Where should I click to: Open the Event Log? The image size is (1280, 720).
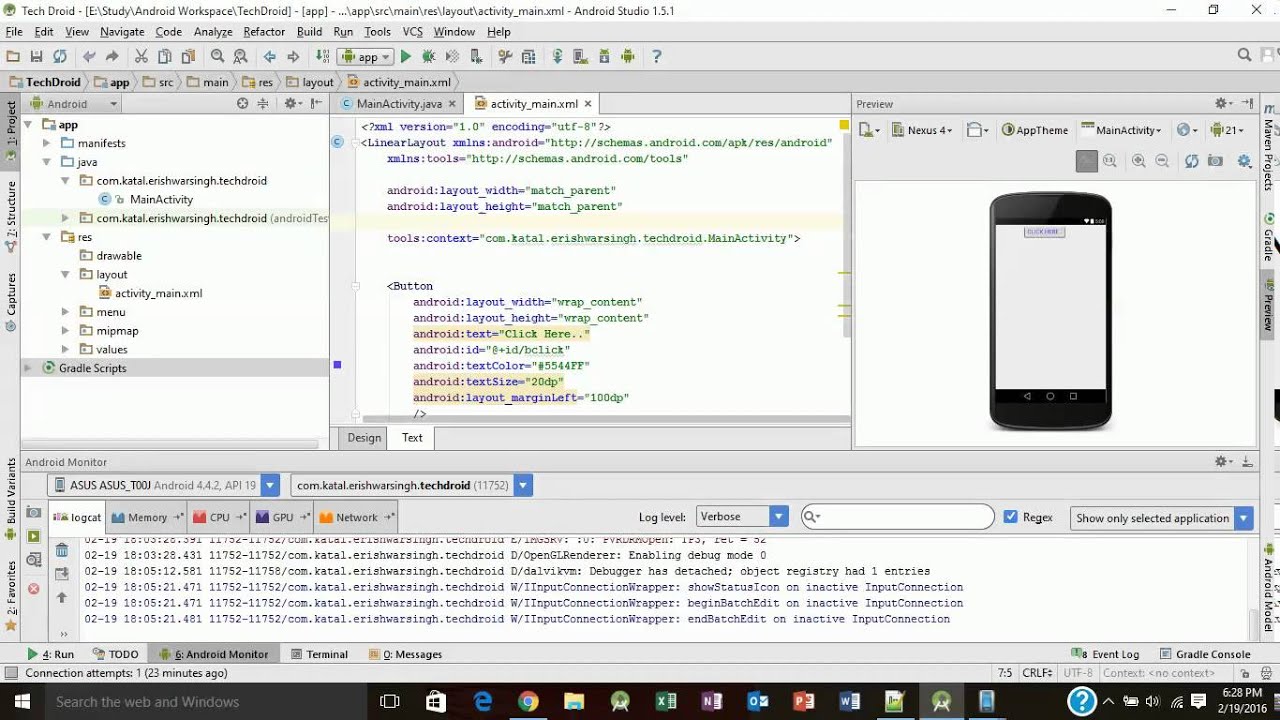click(1107, 654)
